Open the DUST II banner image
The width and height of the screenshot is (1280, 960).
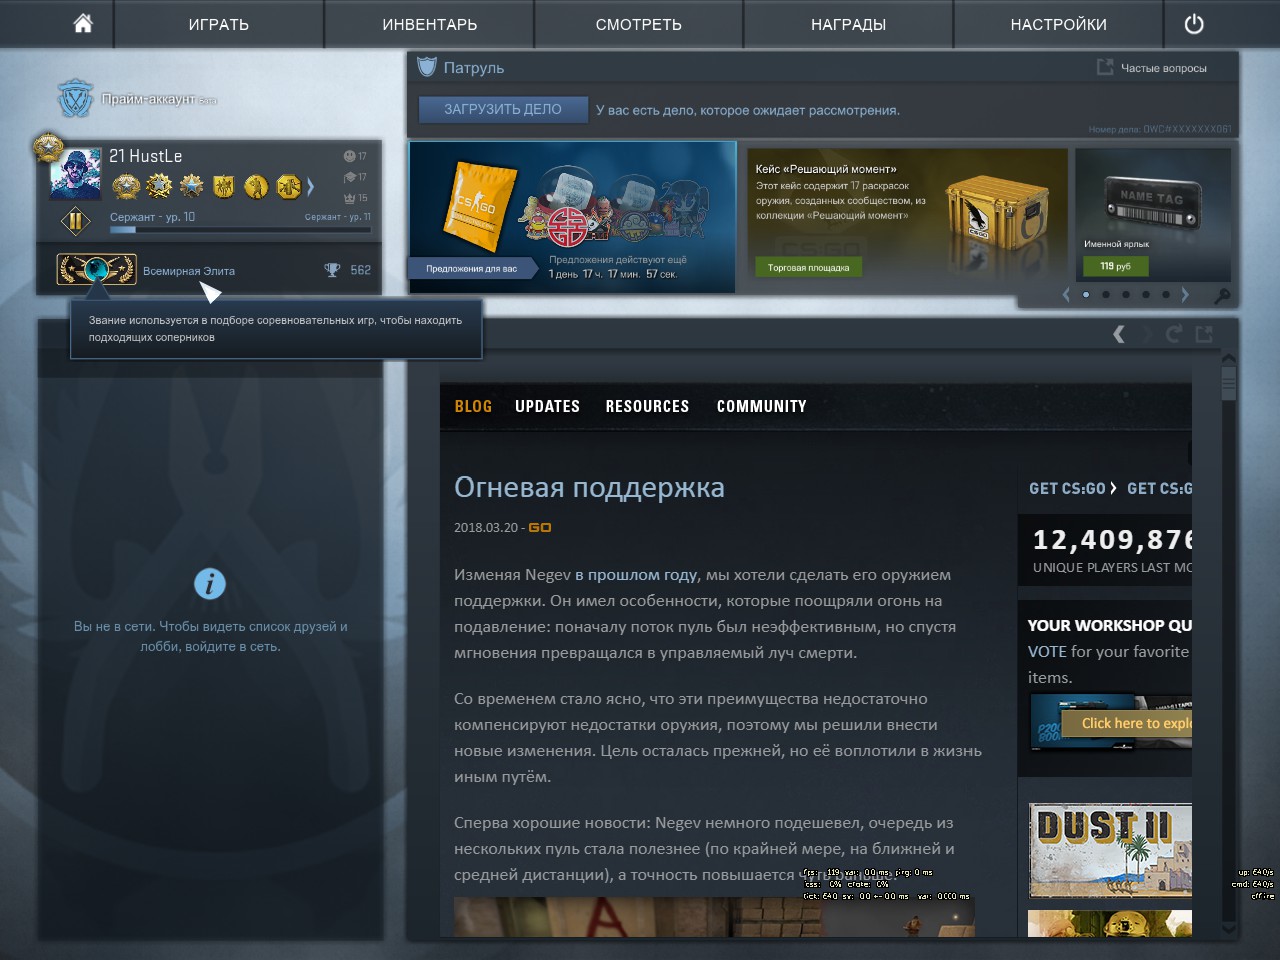click(x=1110, y=850)
